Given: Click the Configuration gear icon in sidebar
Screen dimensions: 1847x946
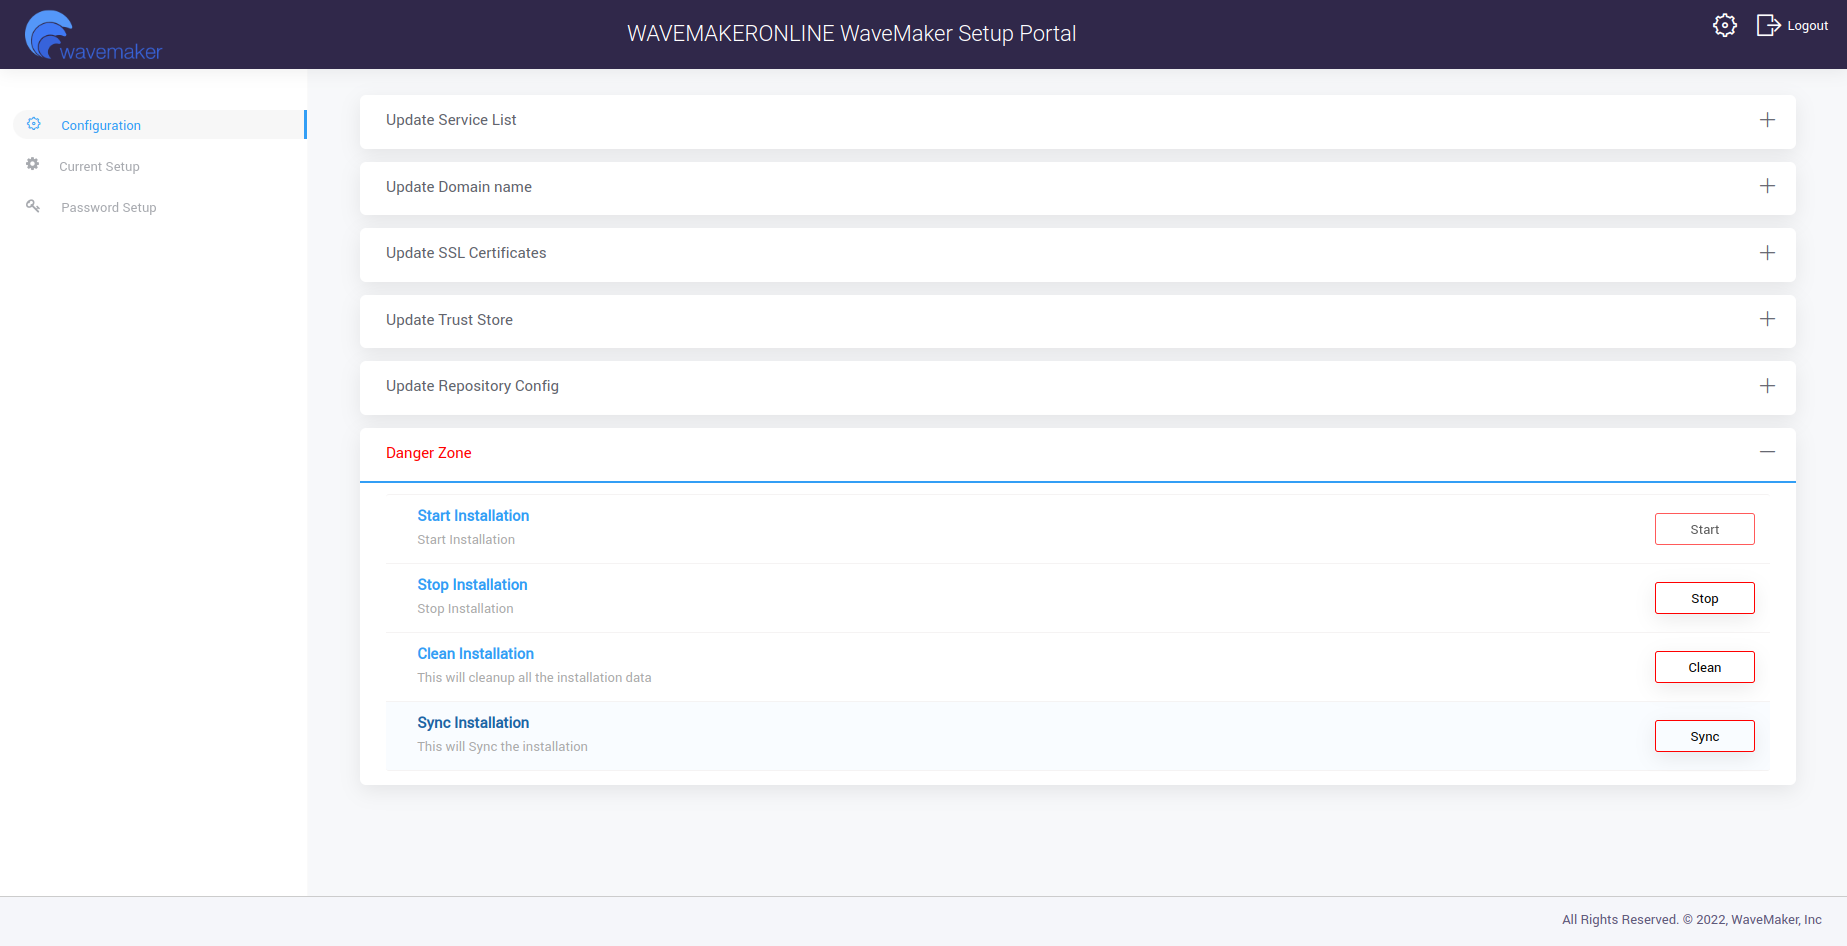Looking at the screenshot, I should (x=34, y=124).
